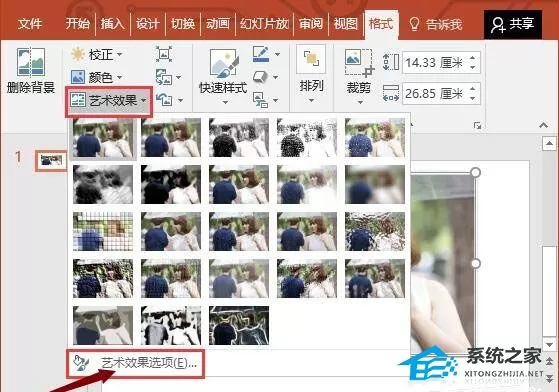559x392 pixels.
Task: Click the Quick Styles (快速样式) icon
Action: [x=223, y=63]
